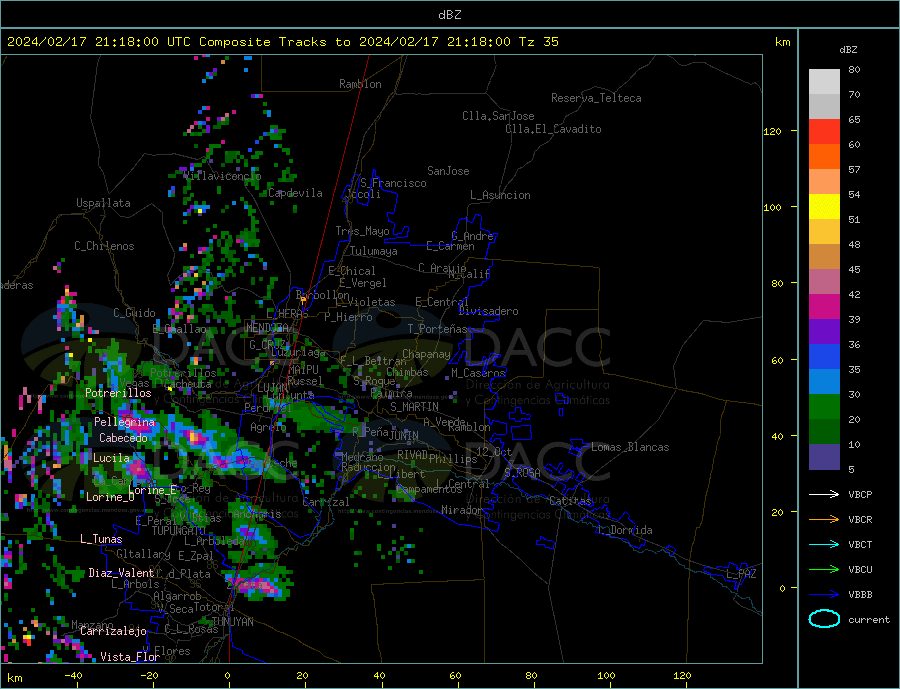Viewport: 900px width, 689px height.
Task: Click the L_Asuncion map label
Action: point(500,195)
